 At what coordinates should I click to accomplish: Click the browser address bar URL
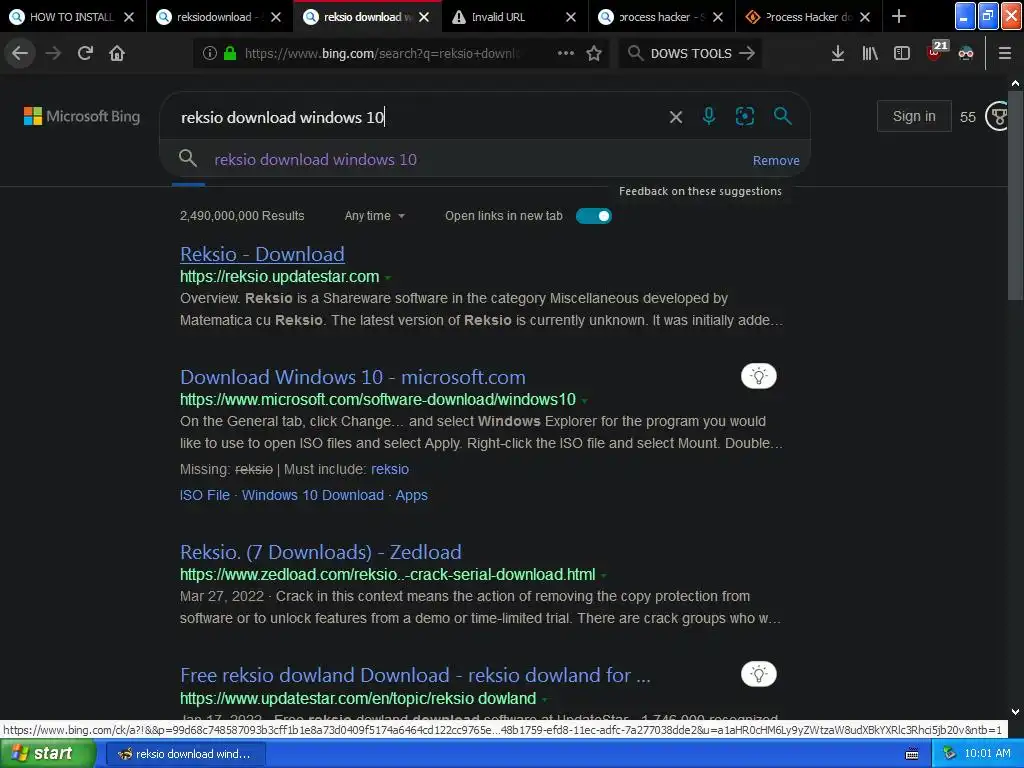(x=382, y=53)
